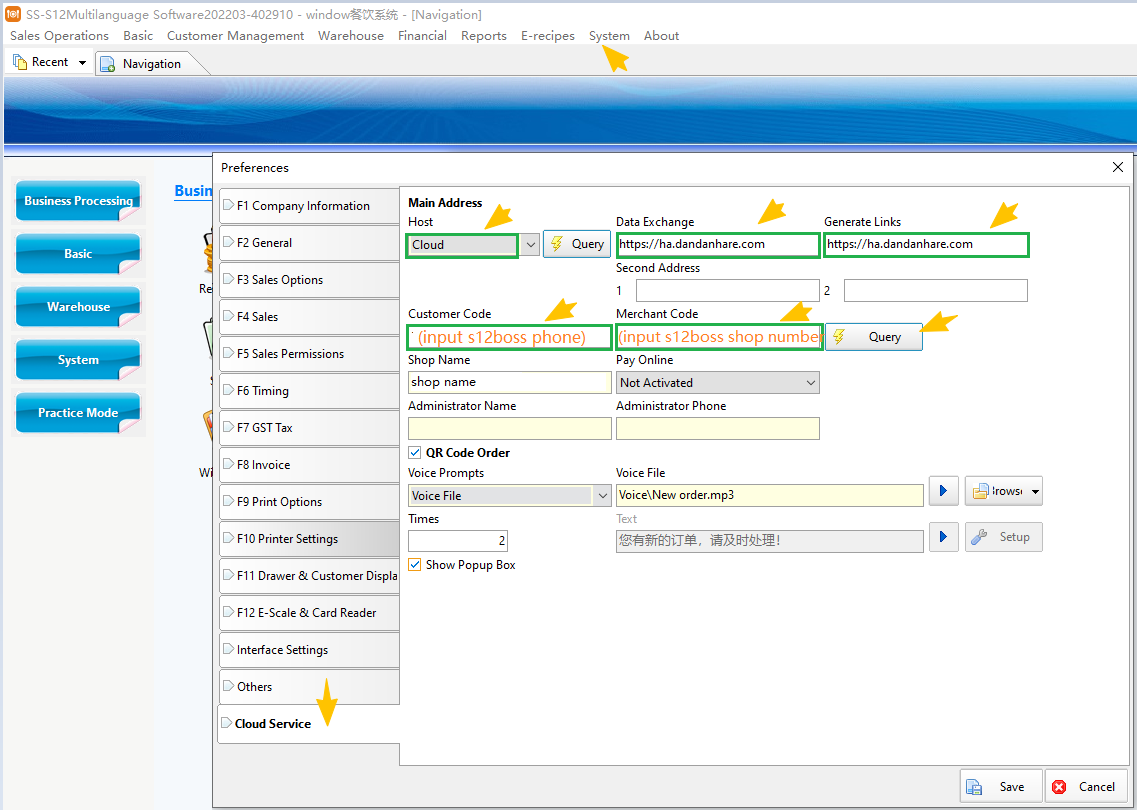The height and width of the screenshot is (810, 1137).
Task: Click the red Cancel button
Action: pyautogui.click(x=1086, y=787)
